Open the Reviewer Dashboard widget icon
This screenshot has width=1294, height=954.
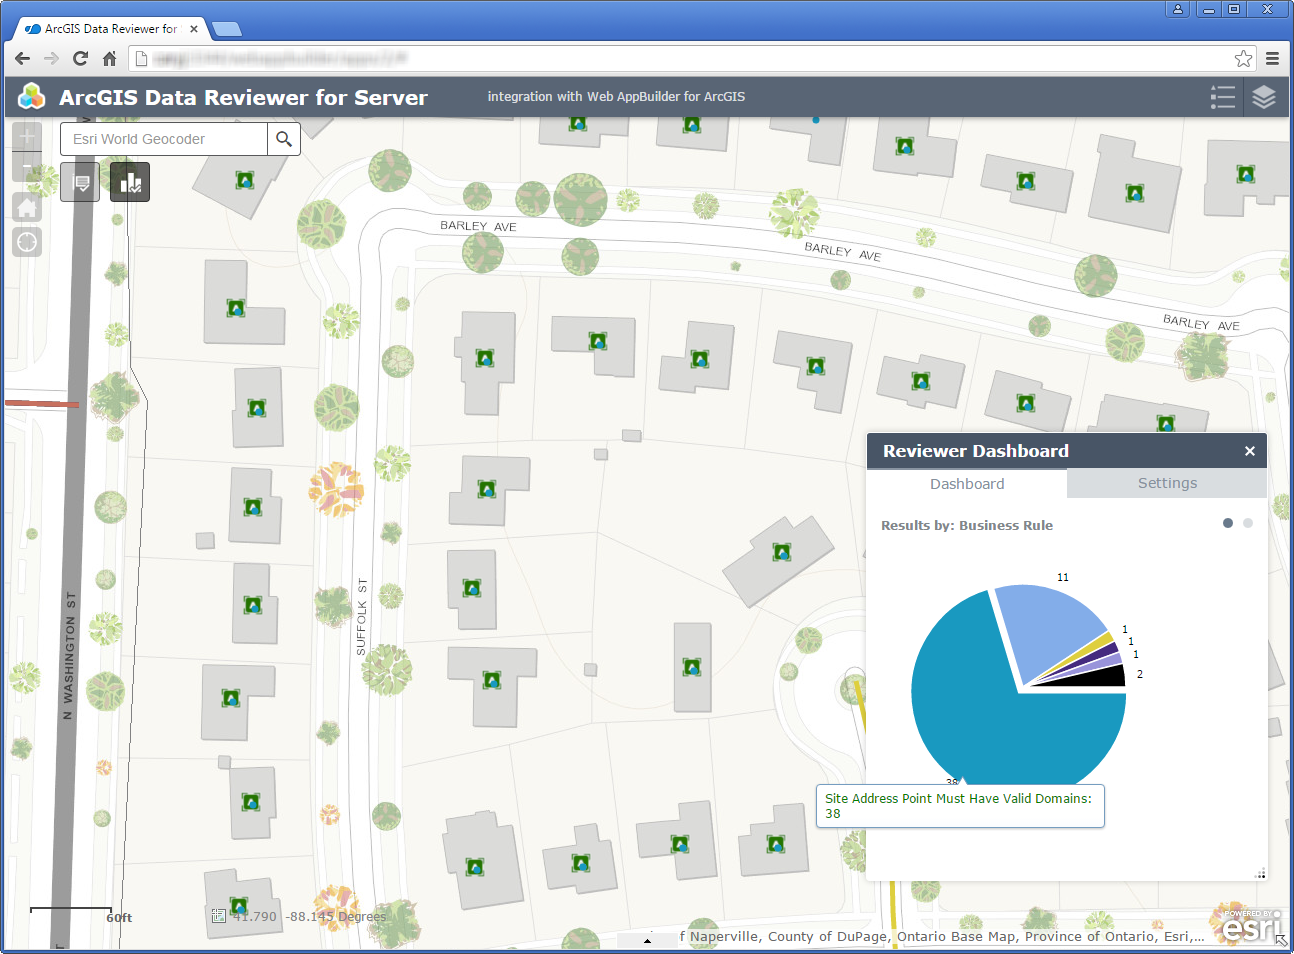(130, 182)
